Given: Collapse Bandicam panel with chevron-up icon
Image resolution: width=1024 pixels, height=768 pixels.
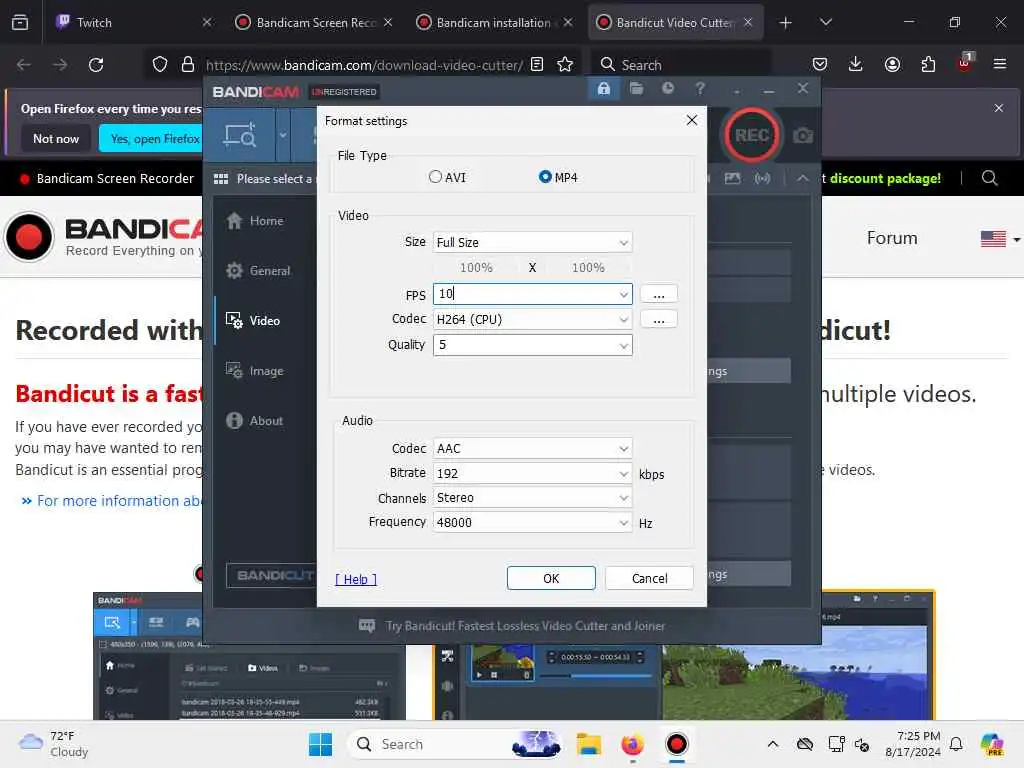Looking at the screenshot, I should pos(803,178).
